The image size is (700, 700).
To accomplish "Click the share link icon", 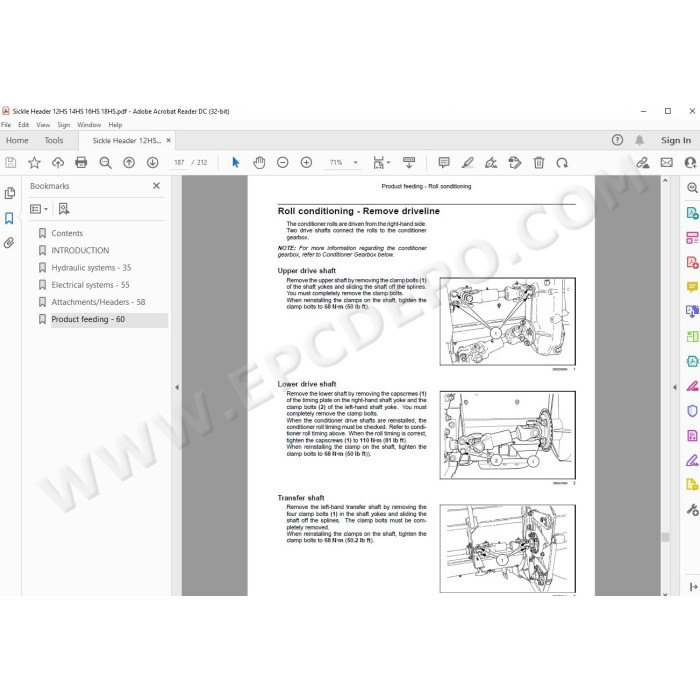I will tap(643, 162).
